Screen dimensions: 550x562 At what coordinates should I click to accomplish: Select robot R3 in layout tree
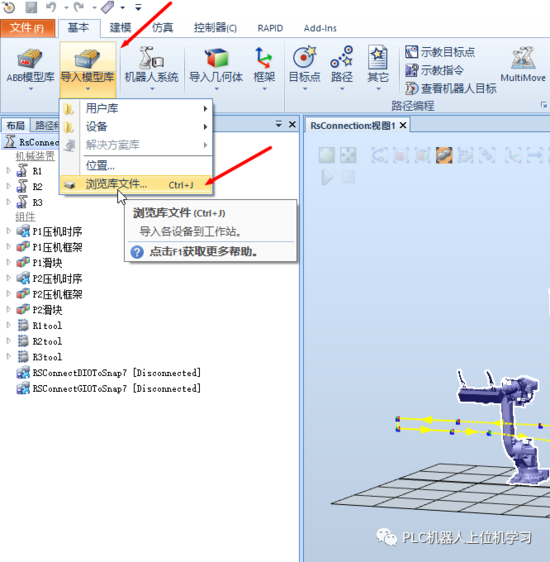coord(29,203)
